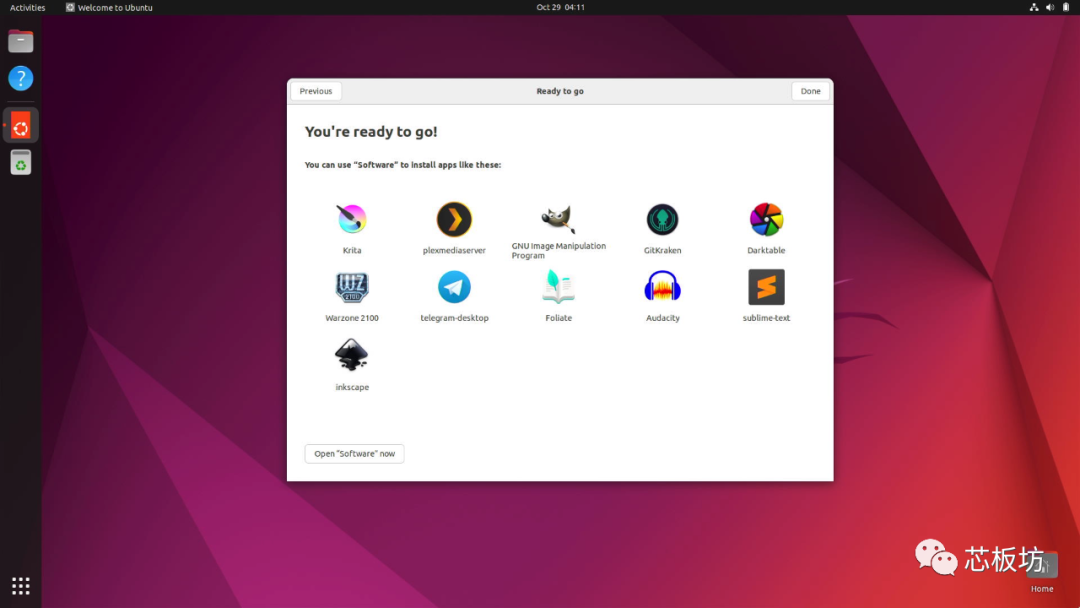Open the Home folder desktop icon

coord(1042,571)
